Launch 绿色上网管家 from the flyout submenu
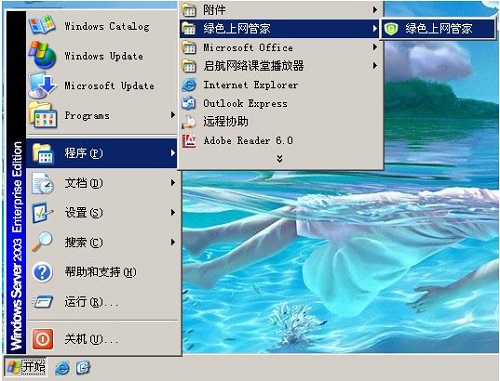Image resolution: width=500 pixels, height=381 pixels. coord(438,29)
